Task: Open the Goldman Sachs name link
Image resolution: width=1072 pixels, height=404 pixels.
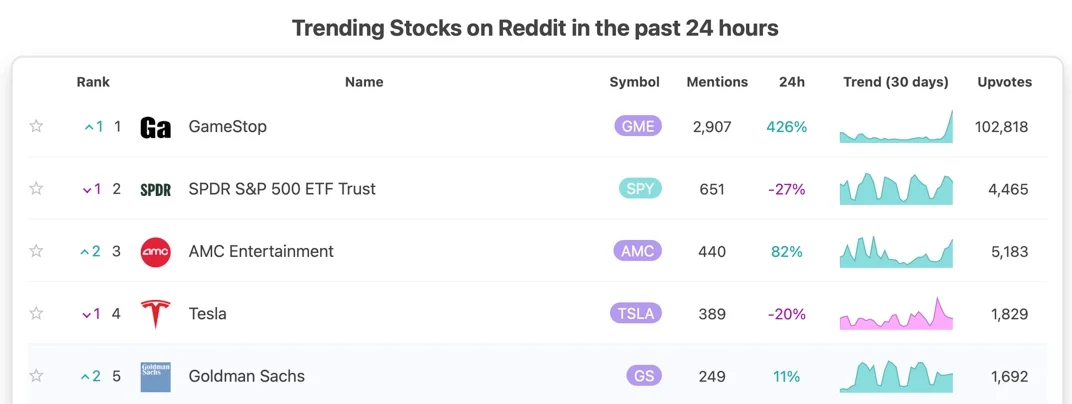Action: coord(246,377)
